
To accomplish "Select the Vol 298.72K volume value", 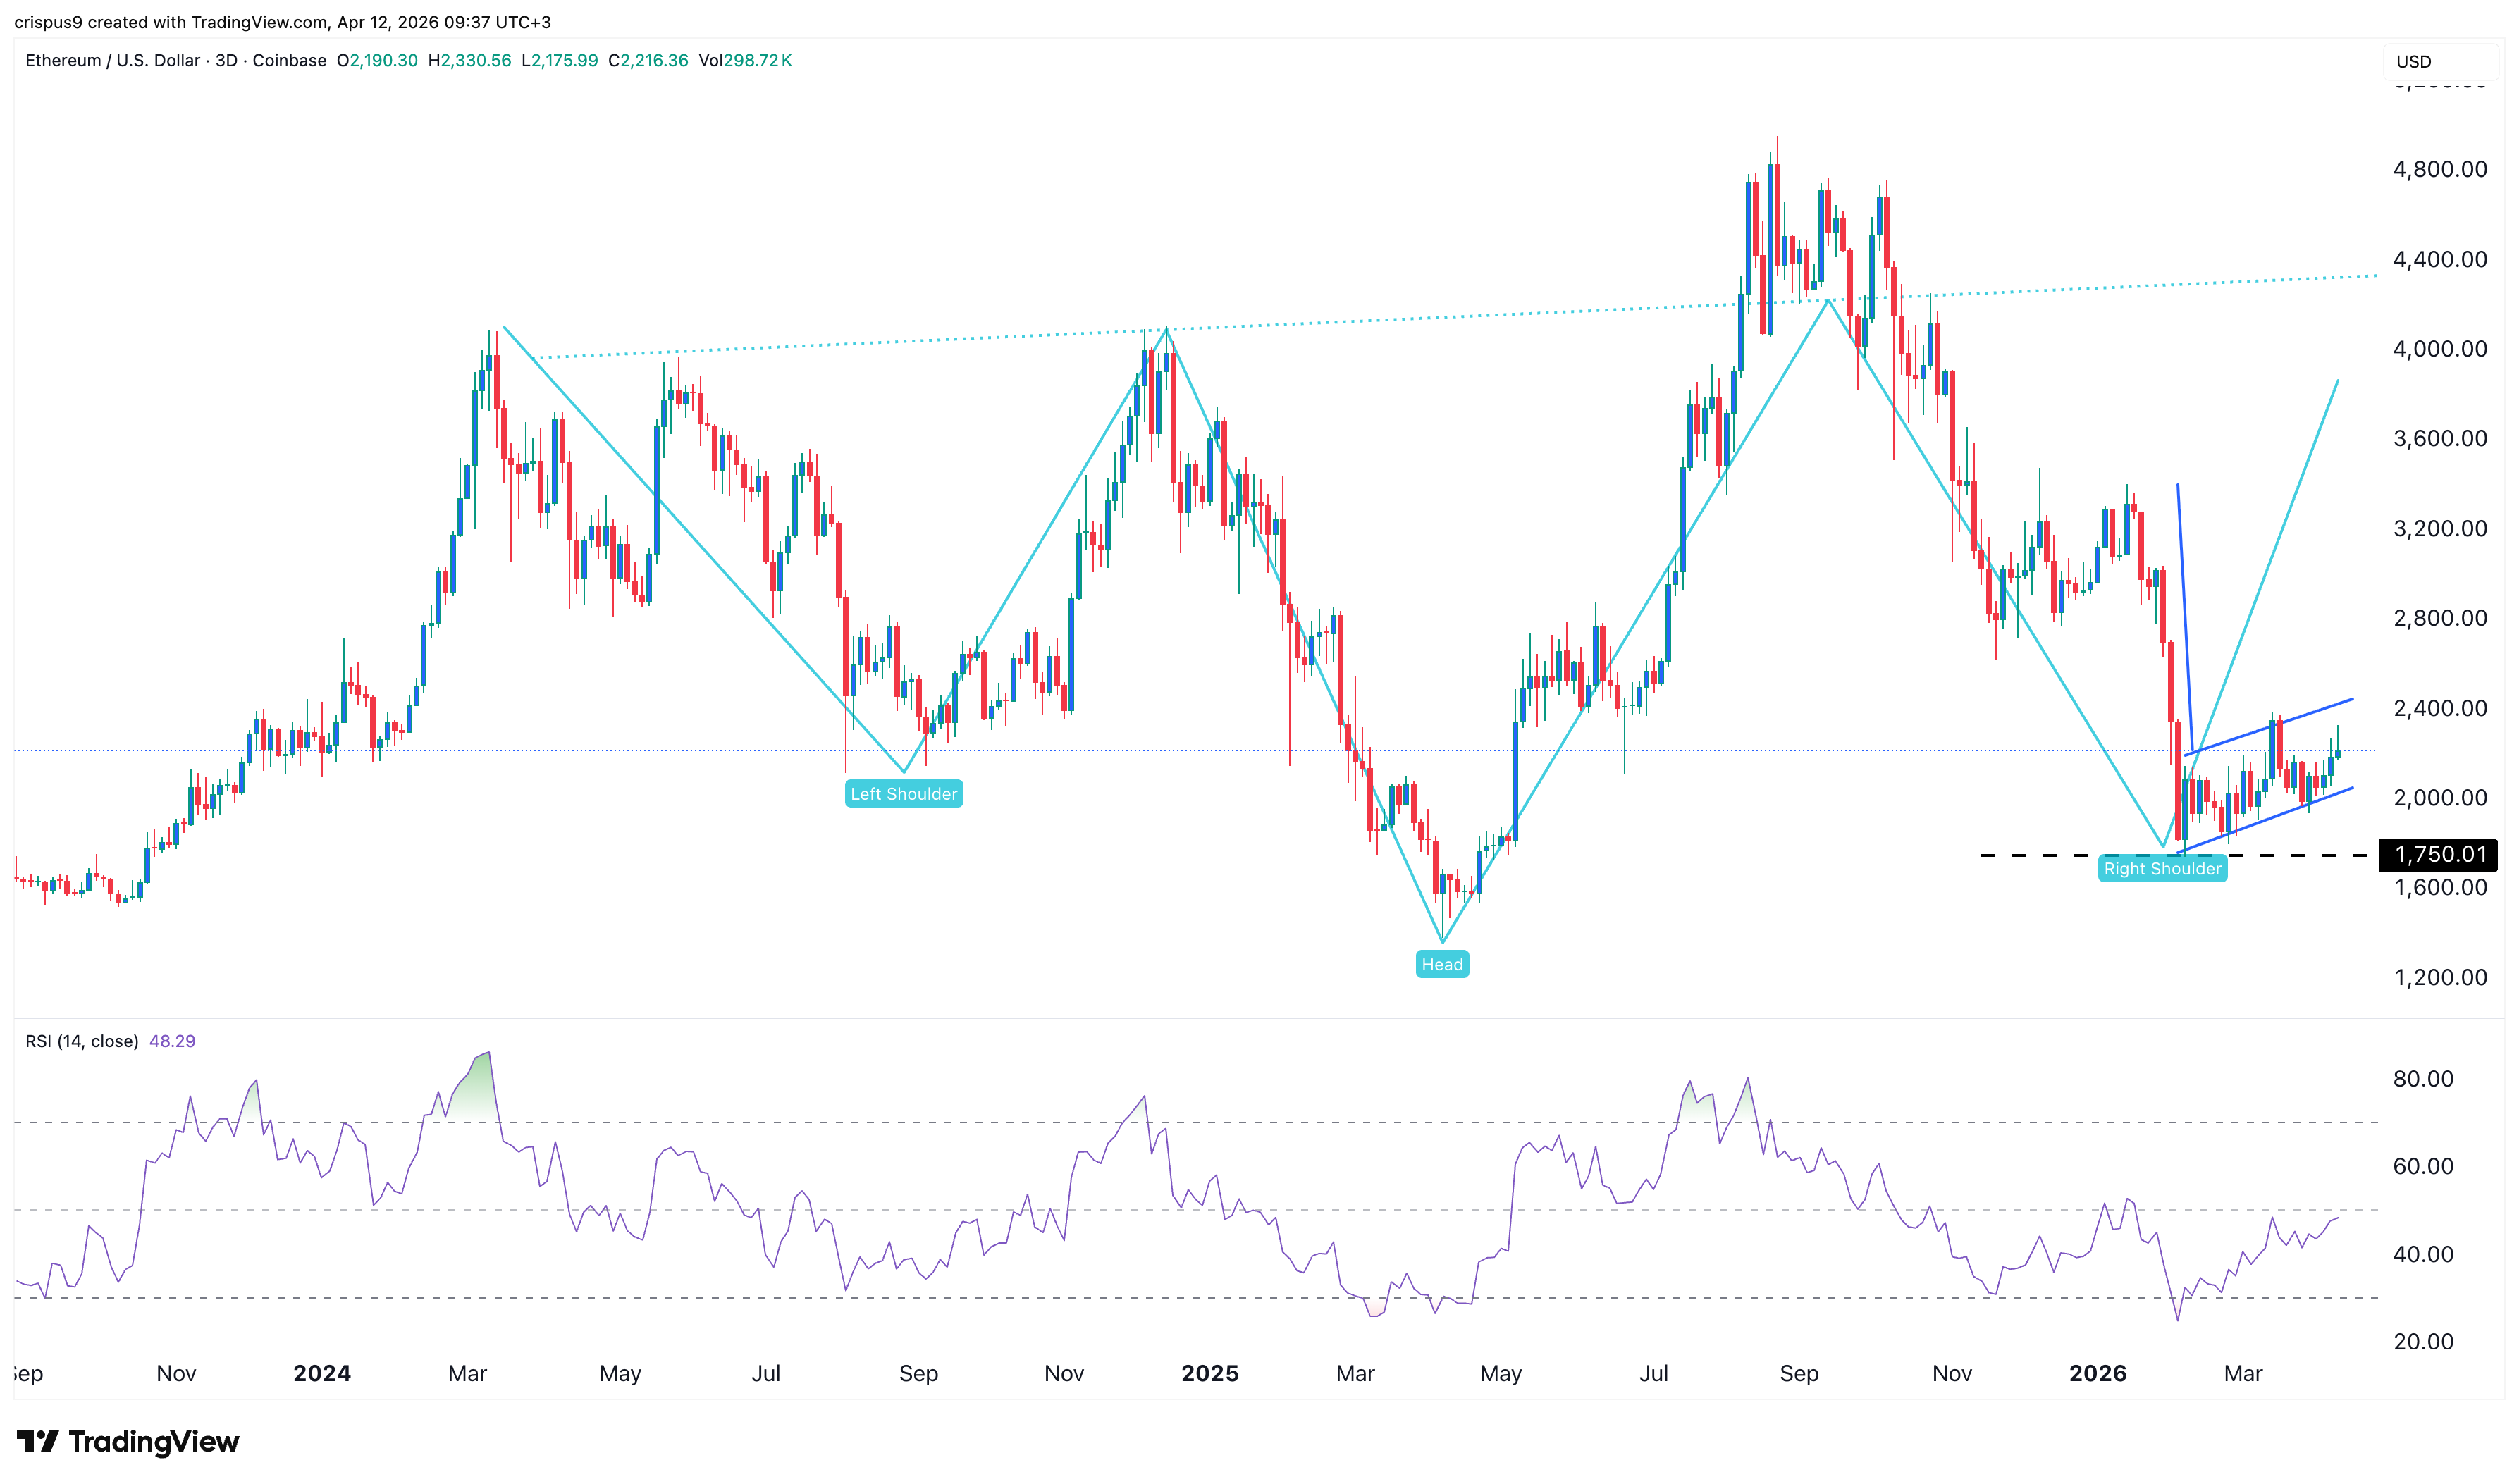I will pyautogui.click(x=747, y=61).
